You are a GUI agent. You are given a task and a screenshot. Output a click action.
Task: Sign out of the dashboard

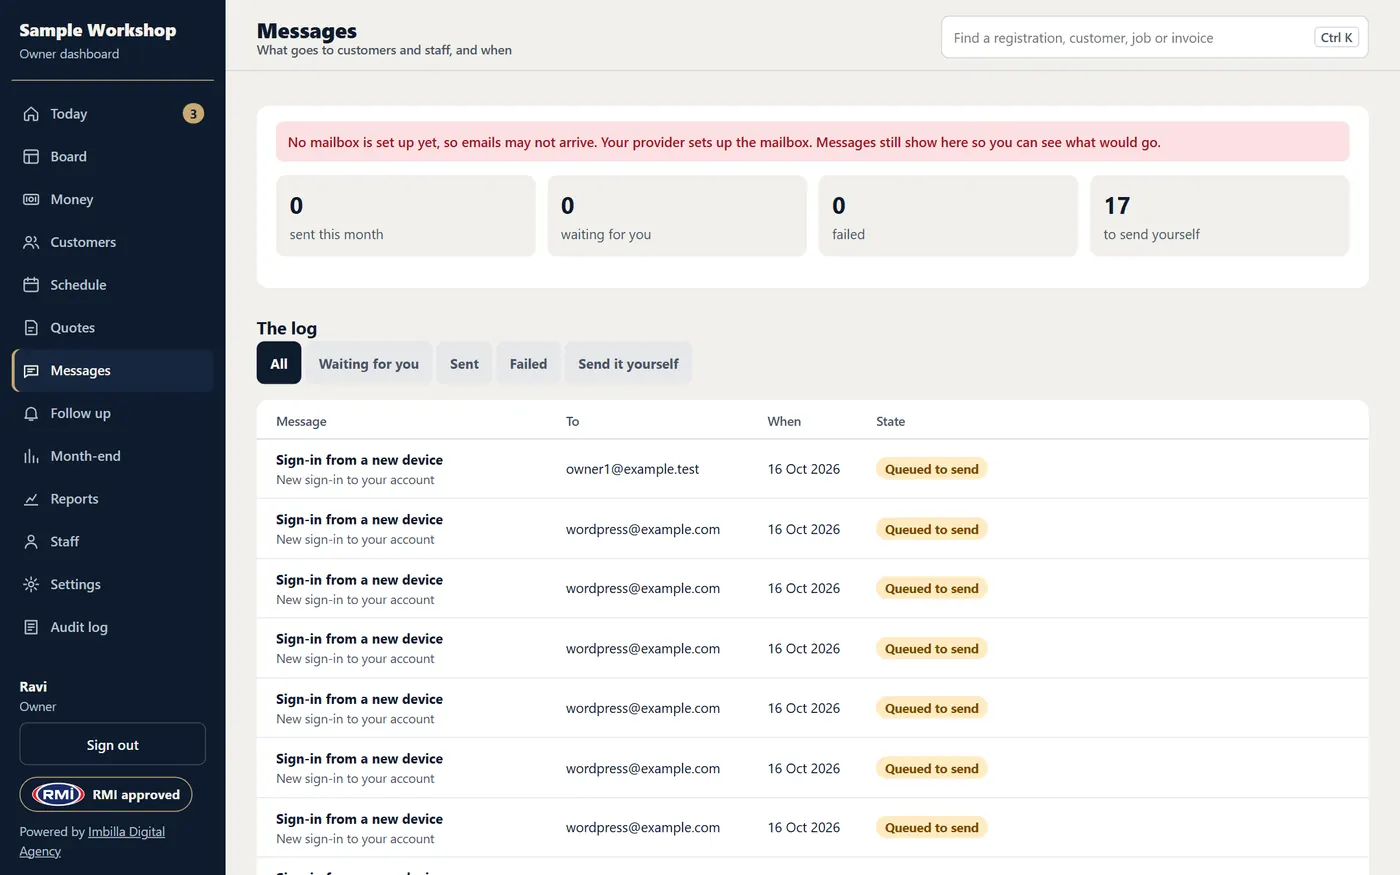click(113, 745)
